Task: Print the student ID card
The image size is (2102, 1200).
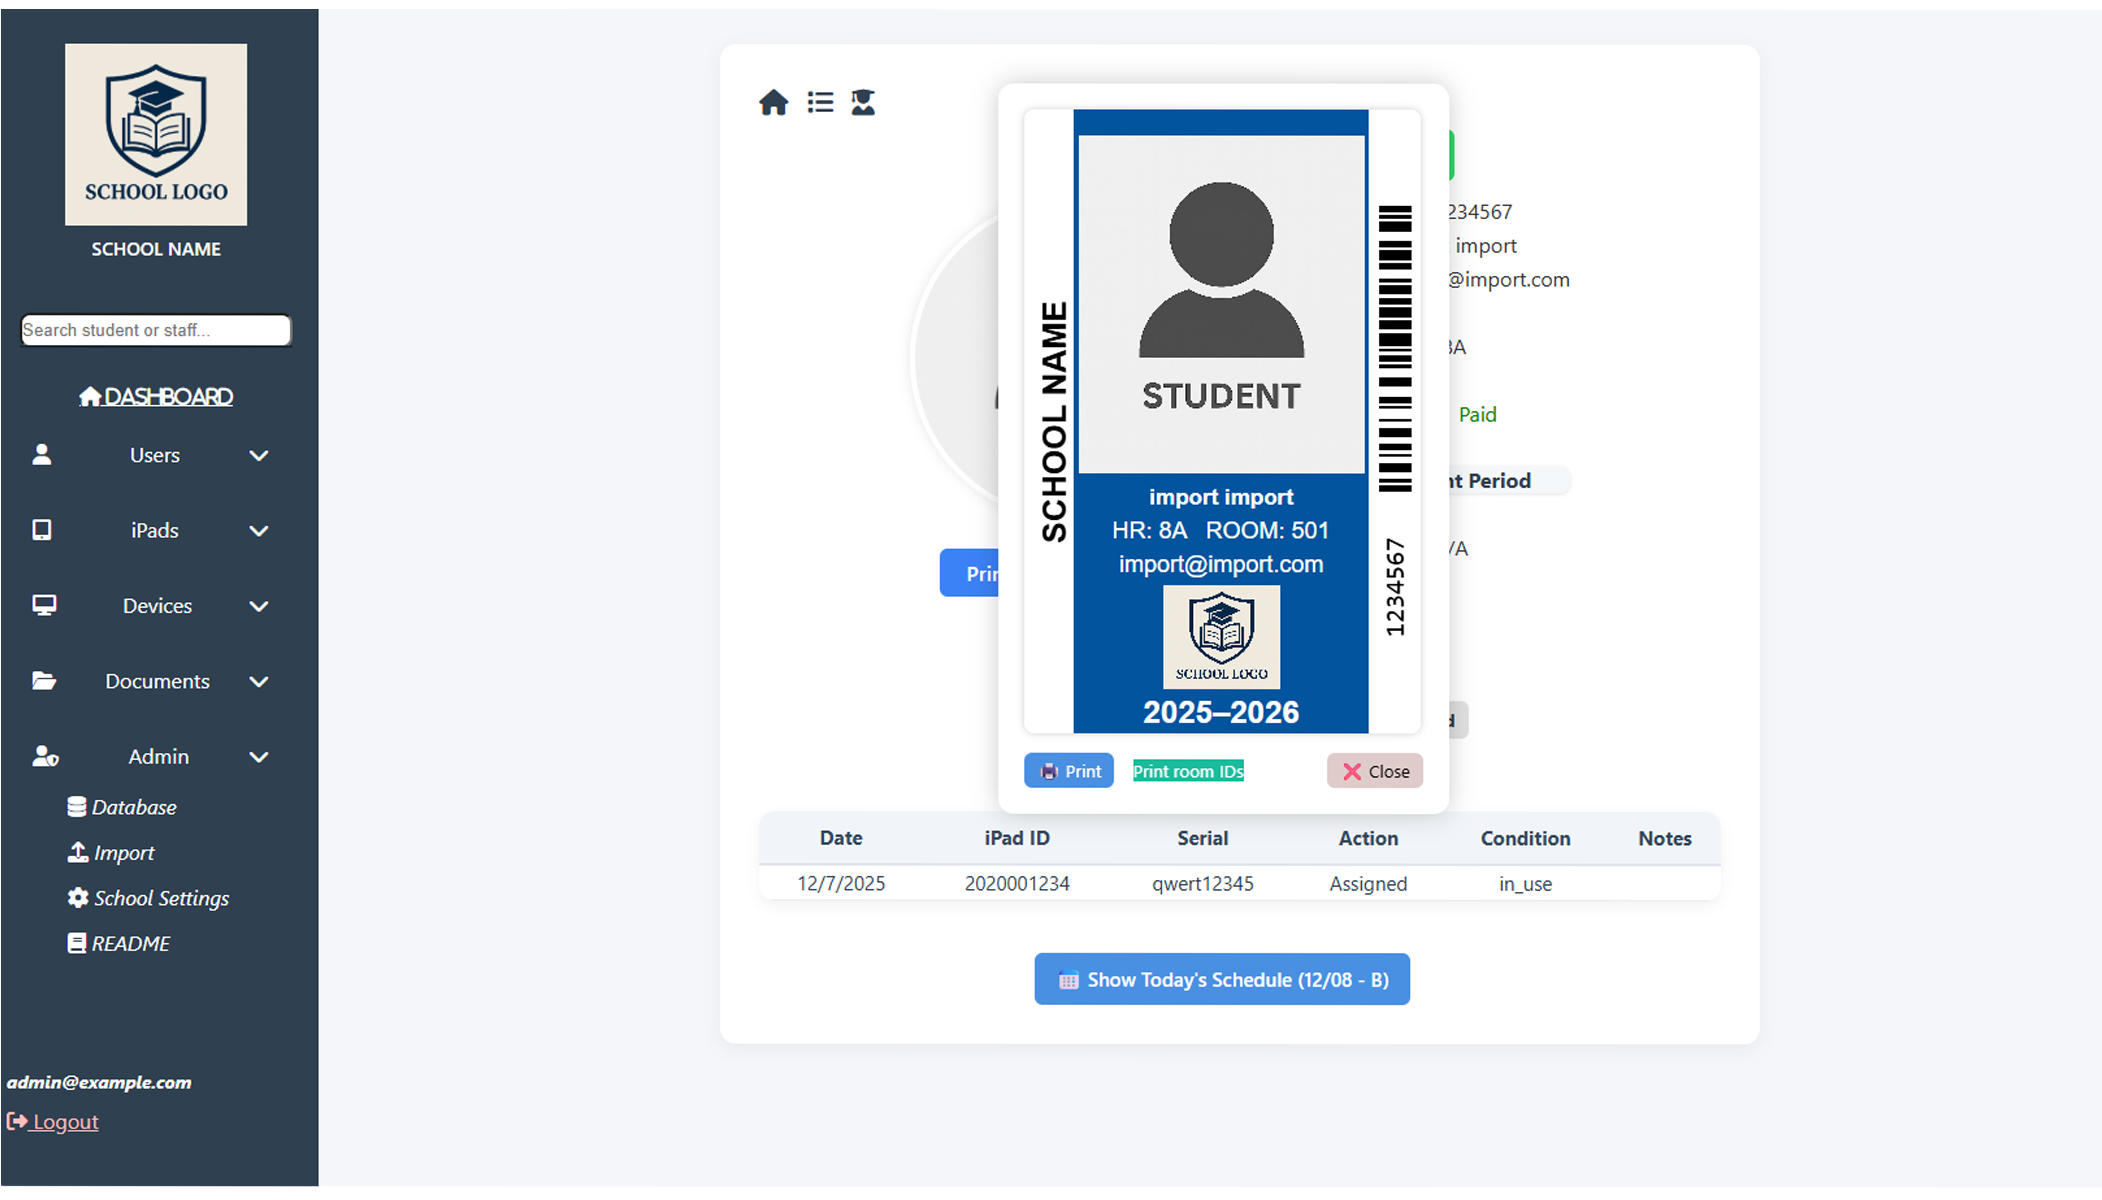Action: point(1068,771)
